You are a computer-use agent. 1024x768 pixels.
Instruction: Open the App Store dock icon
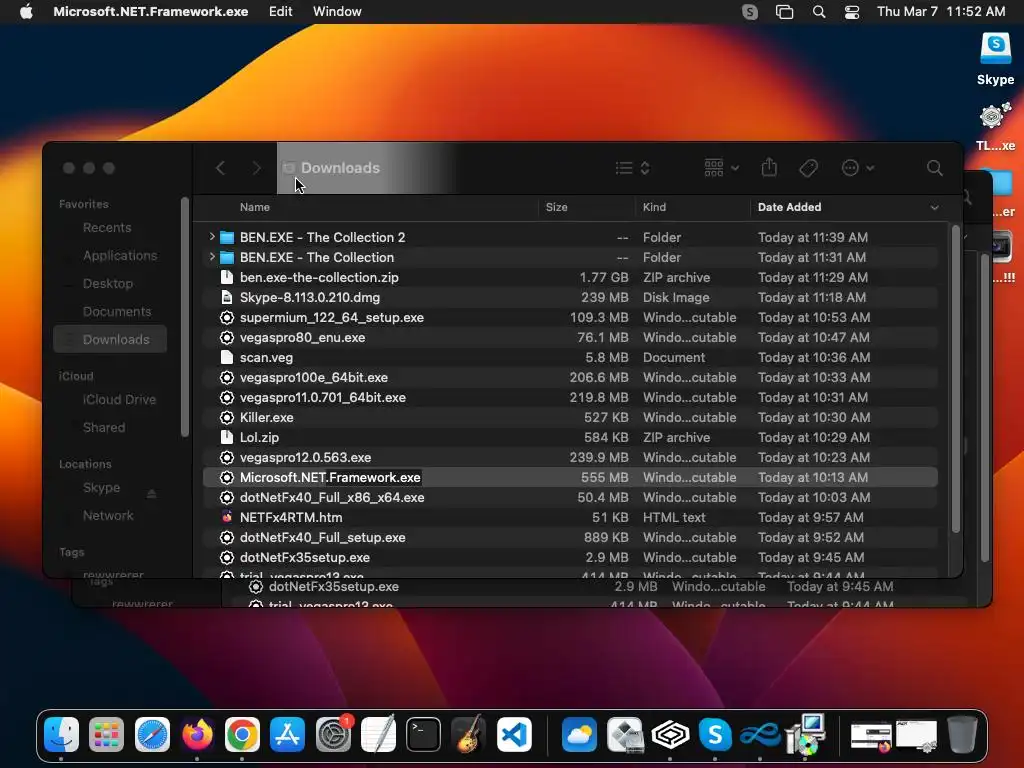(x=287, y=735)
